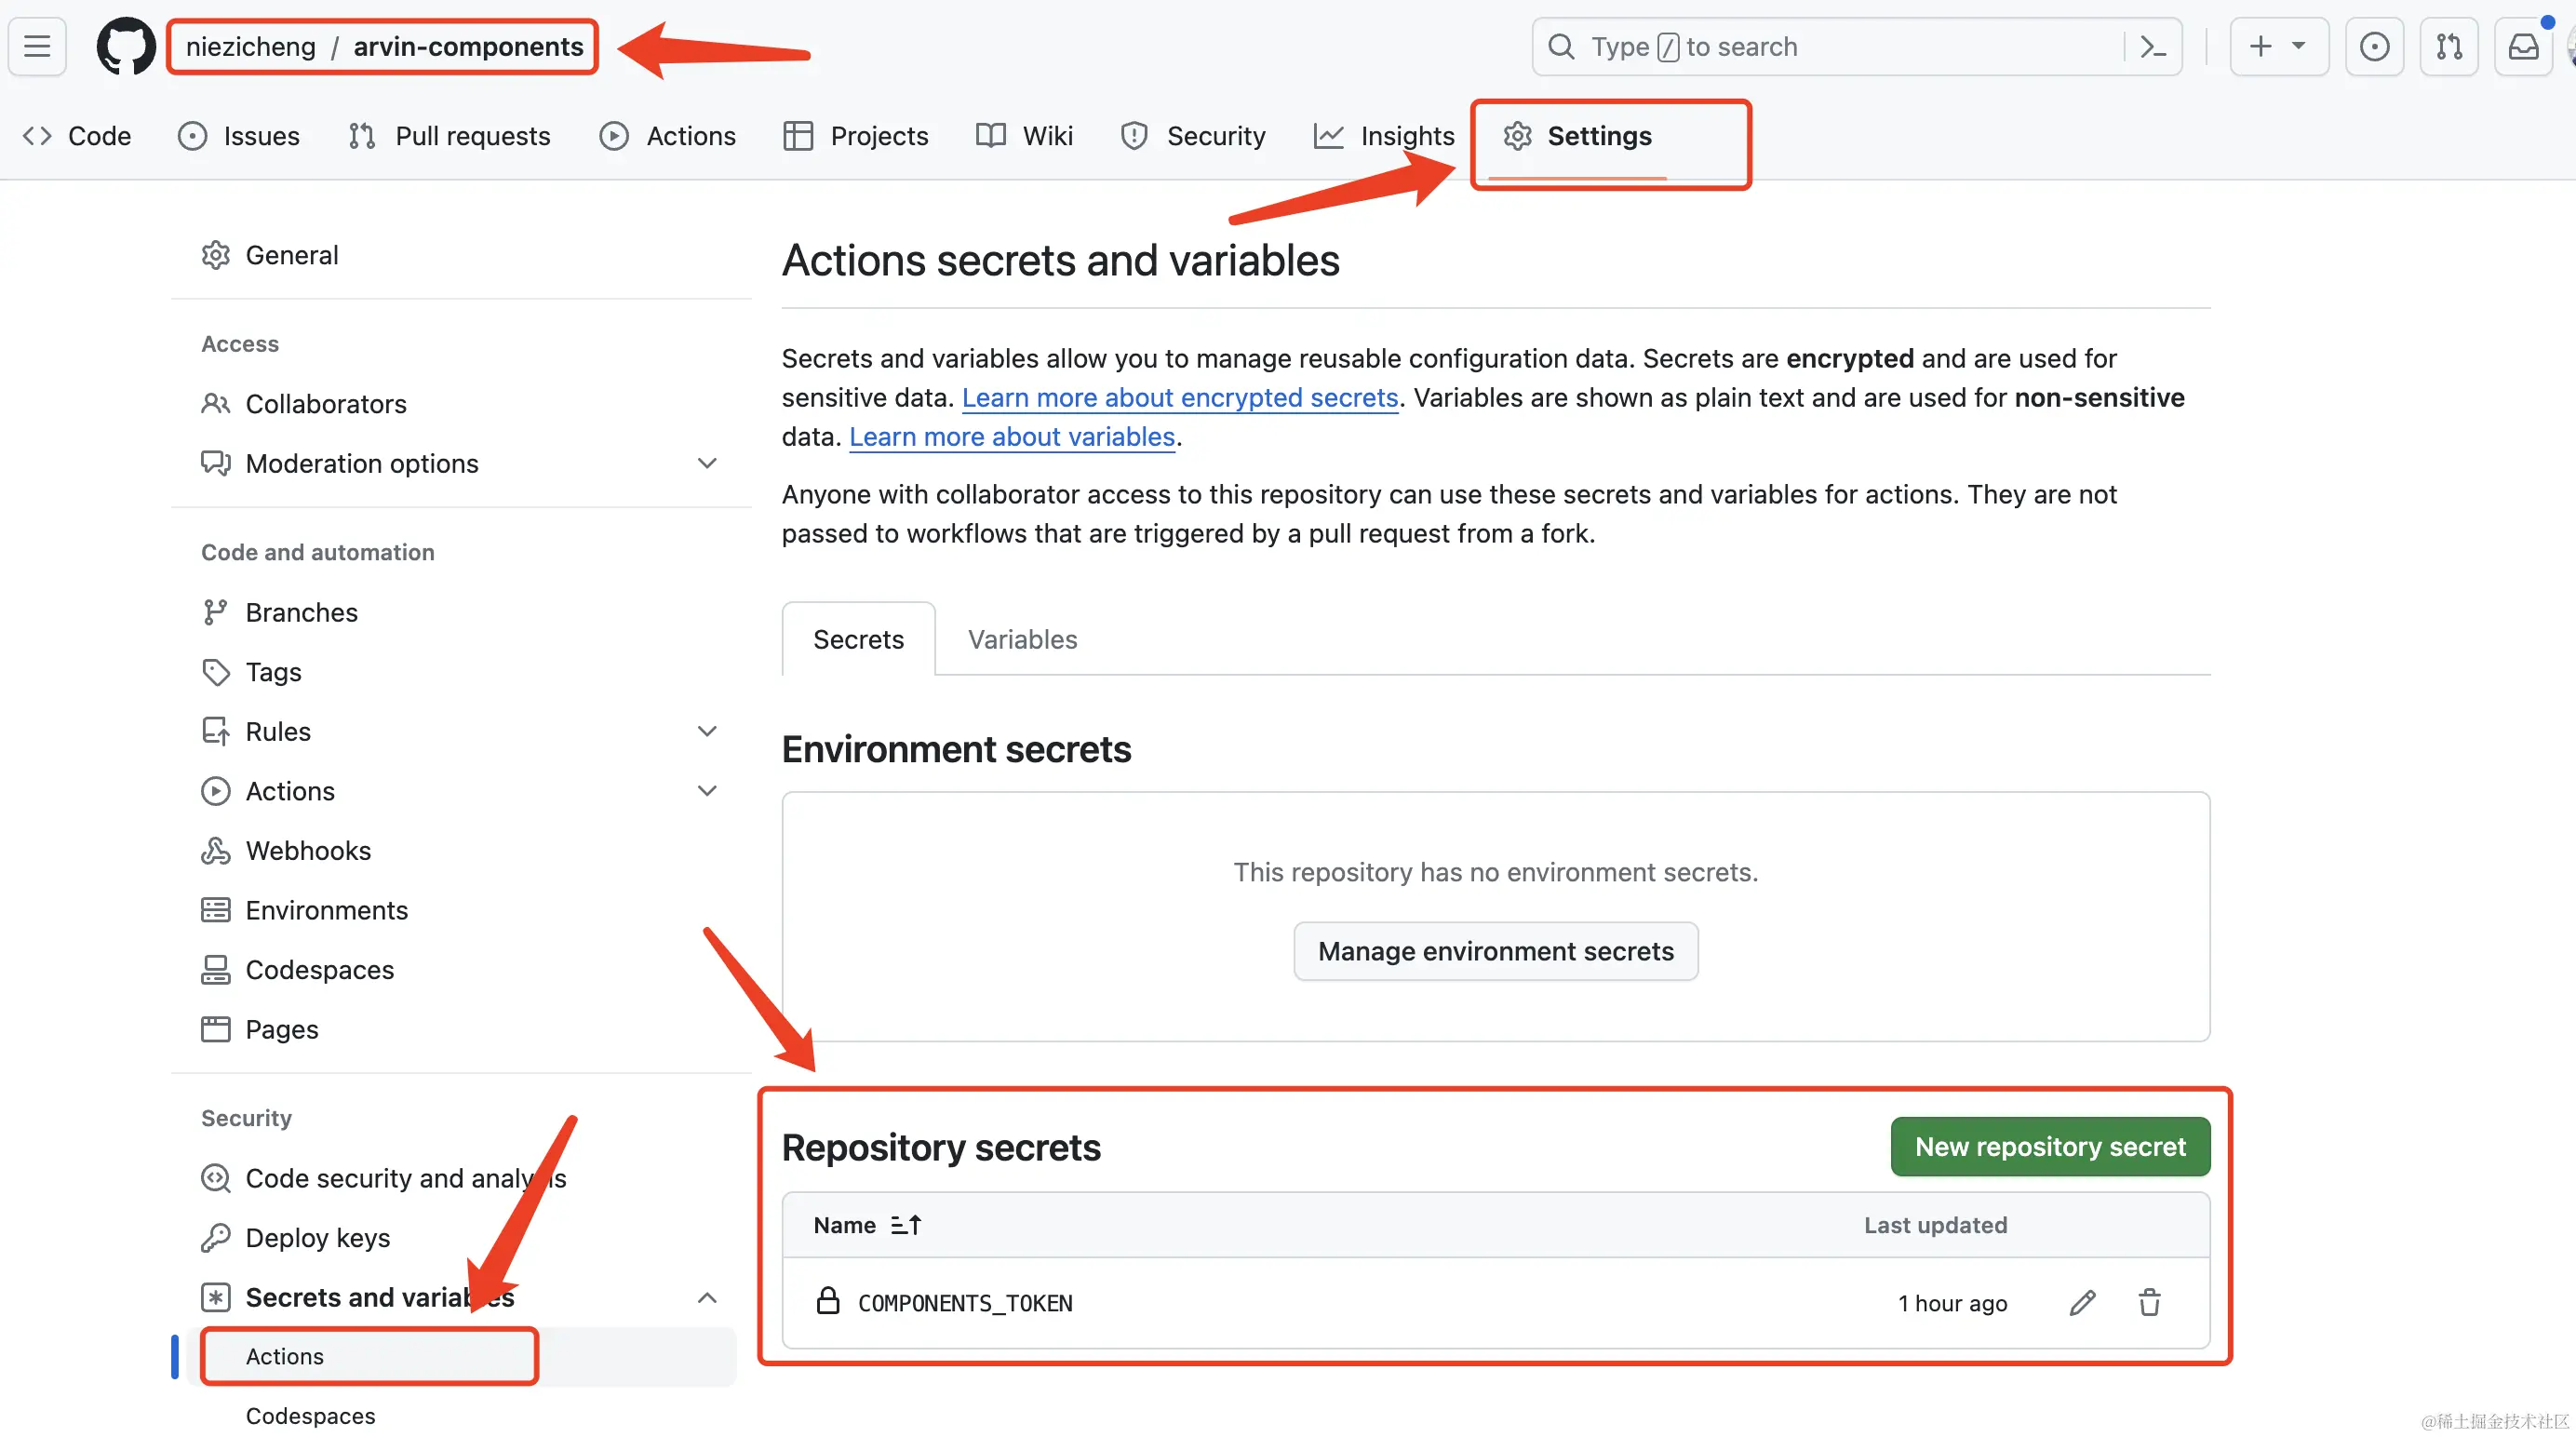Click the plus create-new icon
The image size is (2576, 1437).
[x=2261, y=46]
